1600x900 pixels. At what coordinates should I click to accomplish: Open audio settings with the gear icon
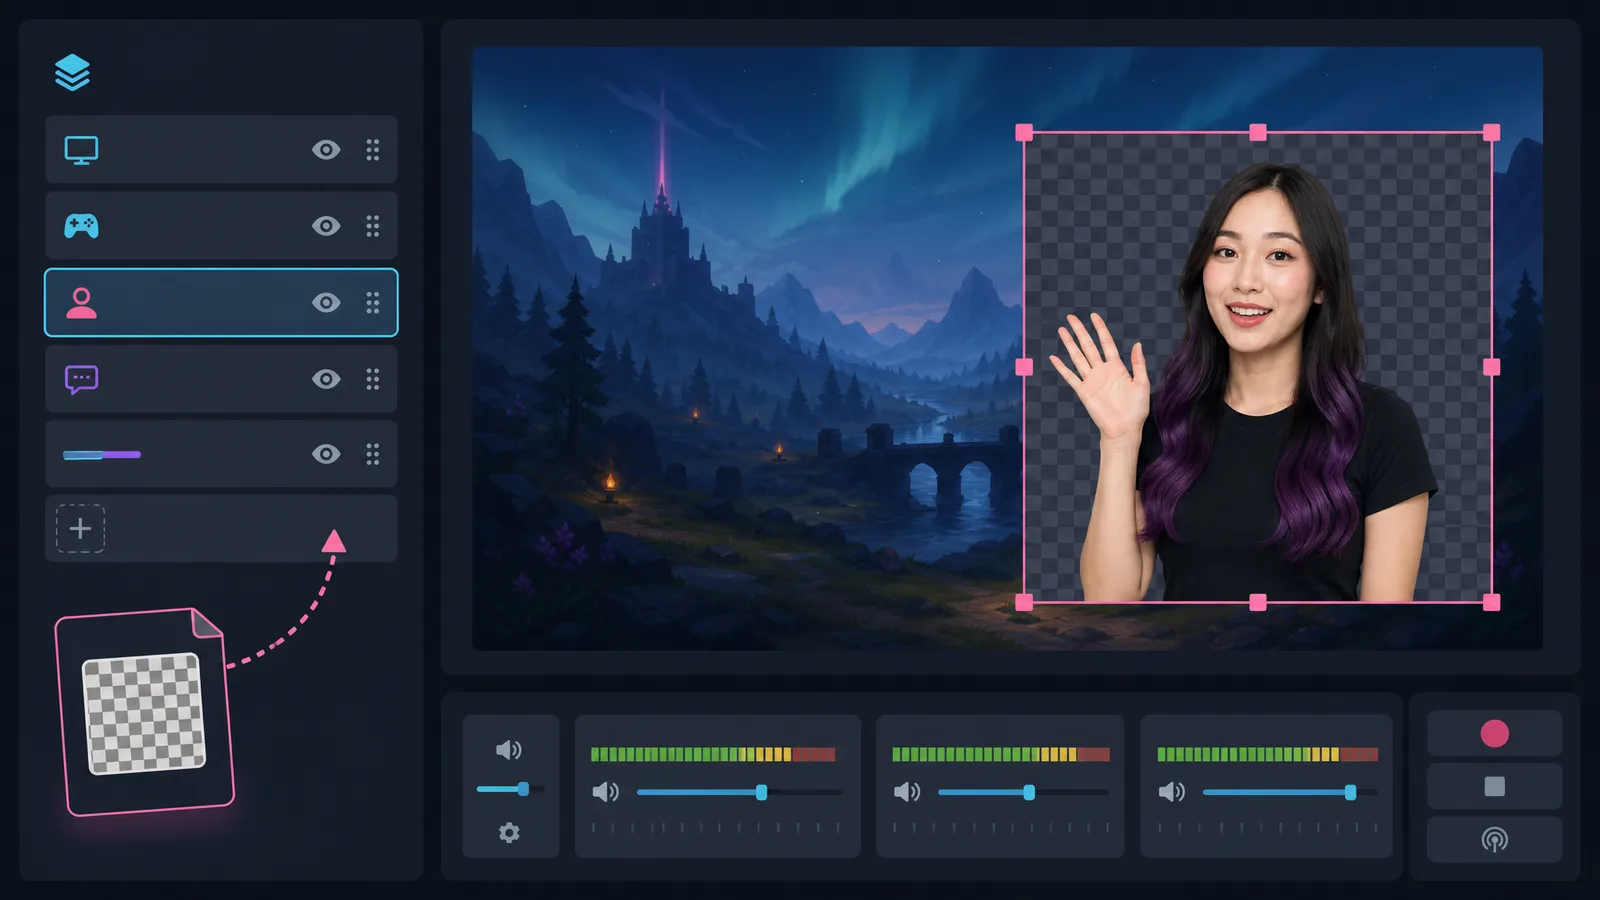tap(509, 832)
